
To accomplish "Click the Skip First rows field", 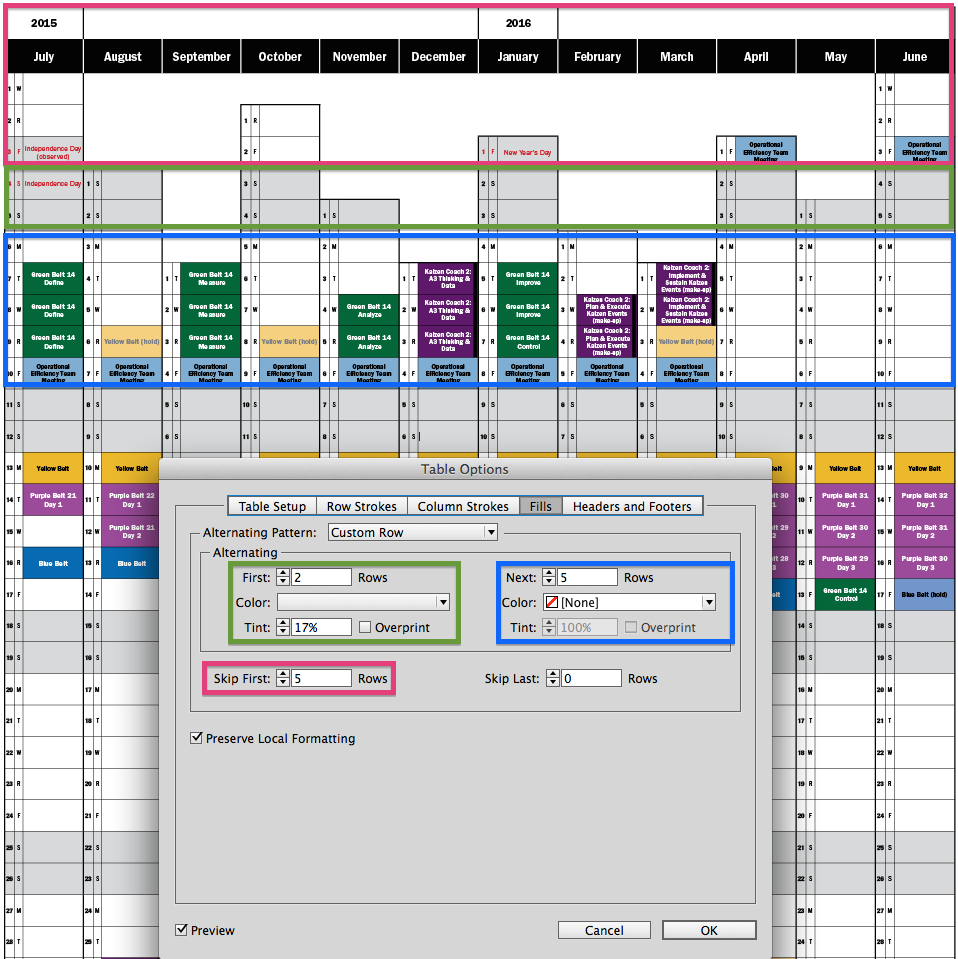I will point(321,678).
